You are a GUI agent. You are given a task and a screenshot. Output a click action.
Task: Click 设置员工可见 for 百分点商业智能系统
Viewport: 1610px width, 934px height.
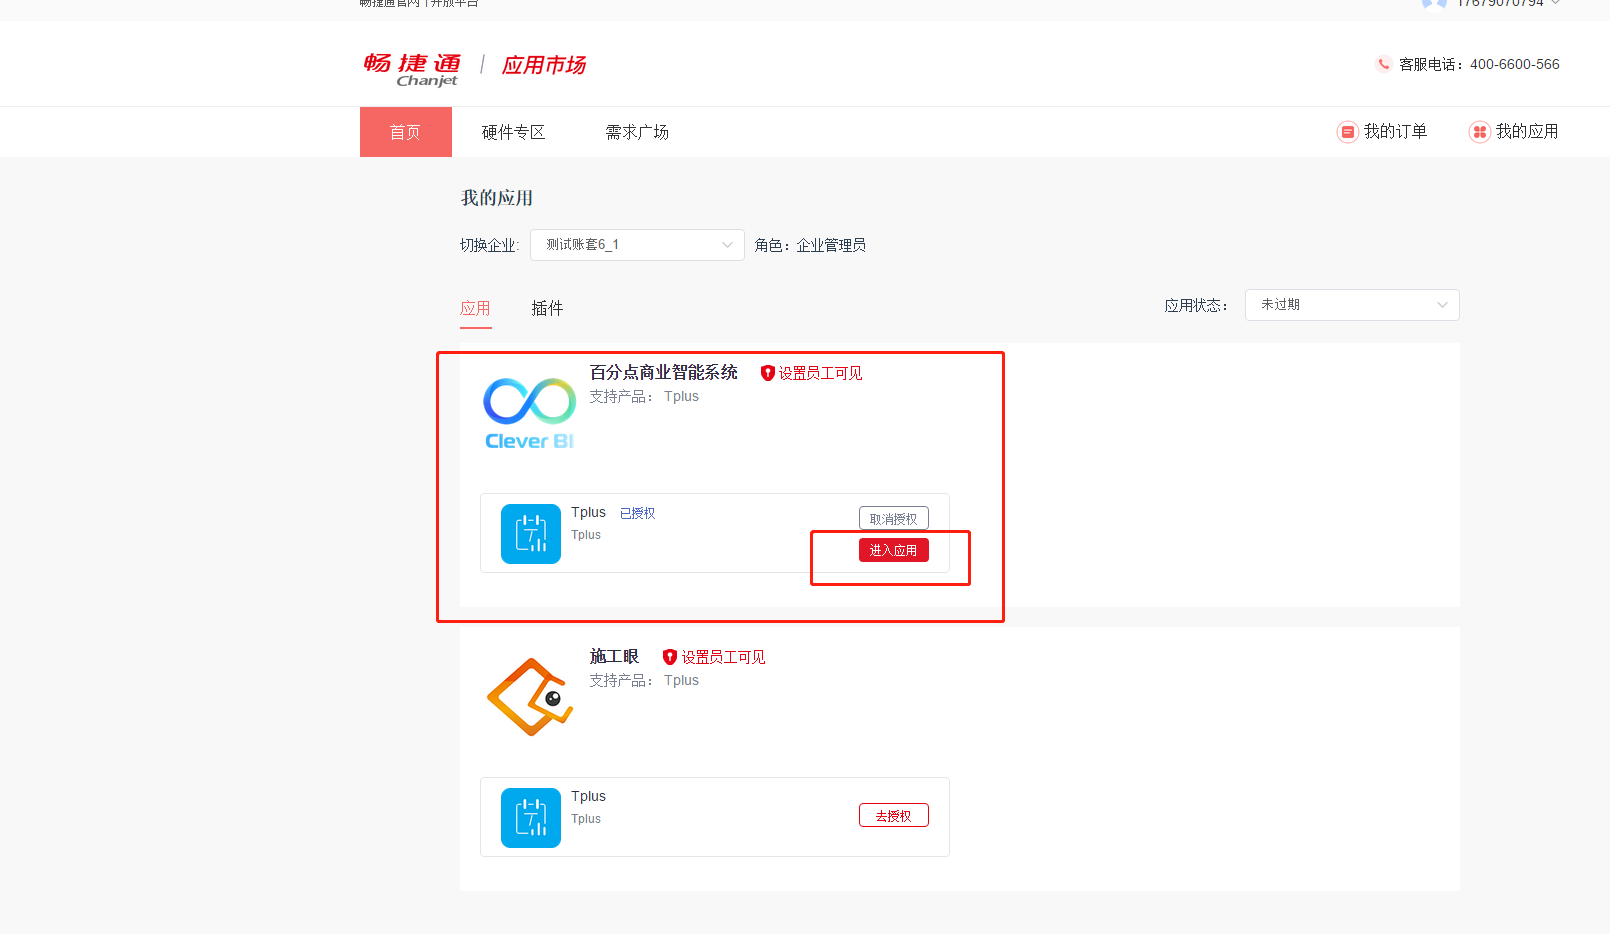(x=820, y=373)
